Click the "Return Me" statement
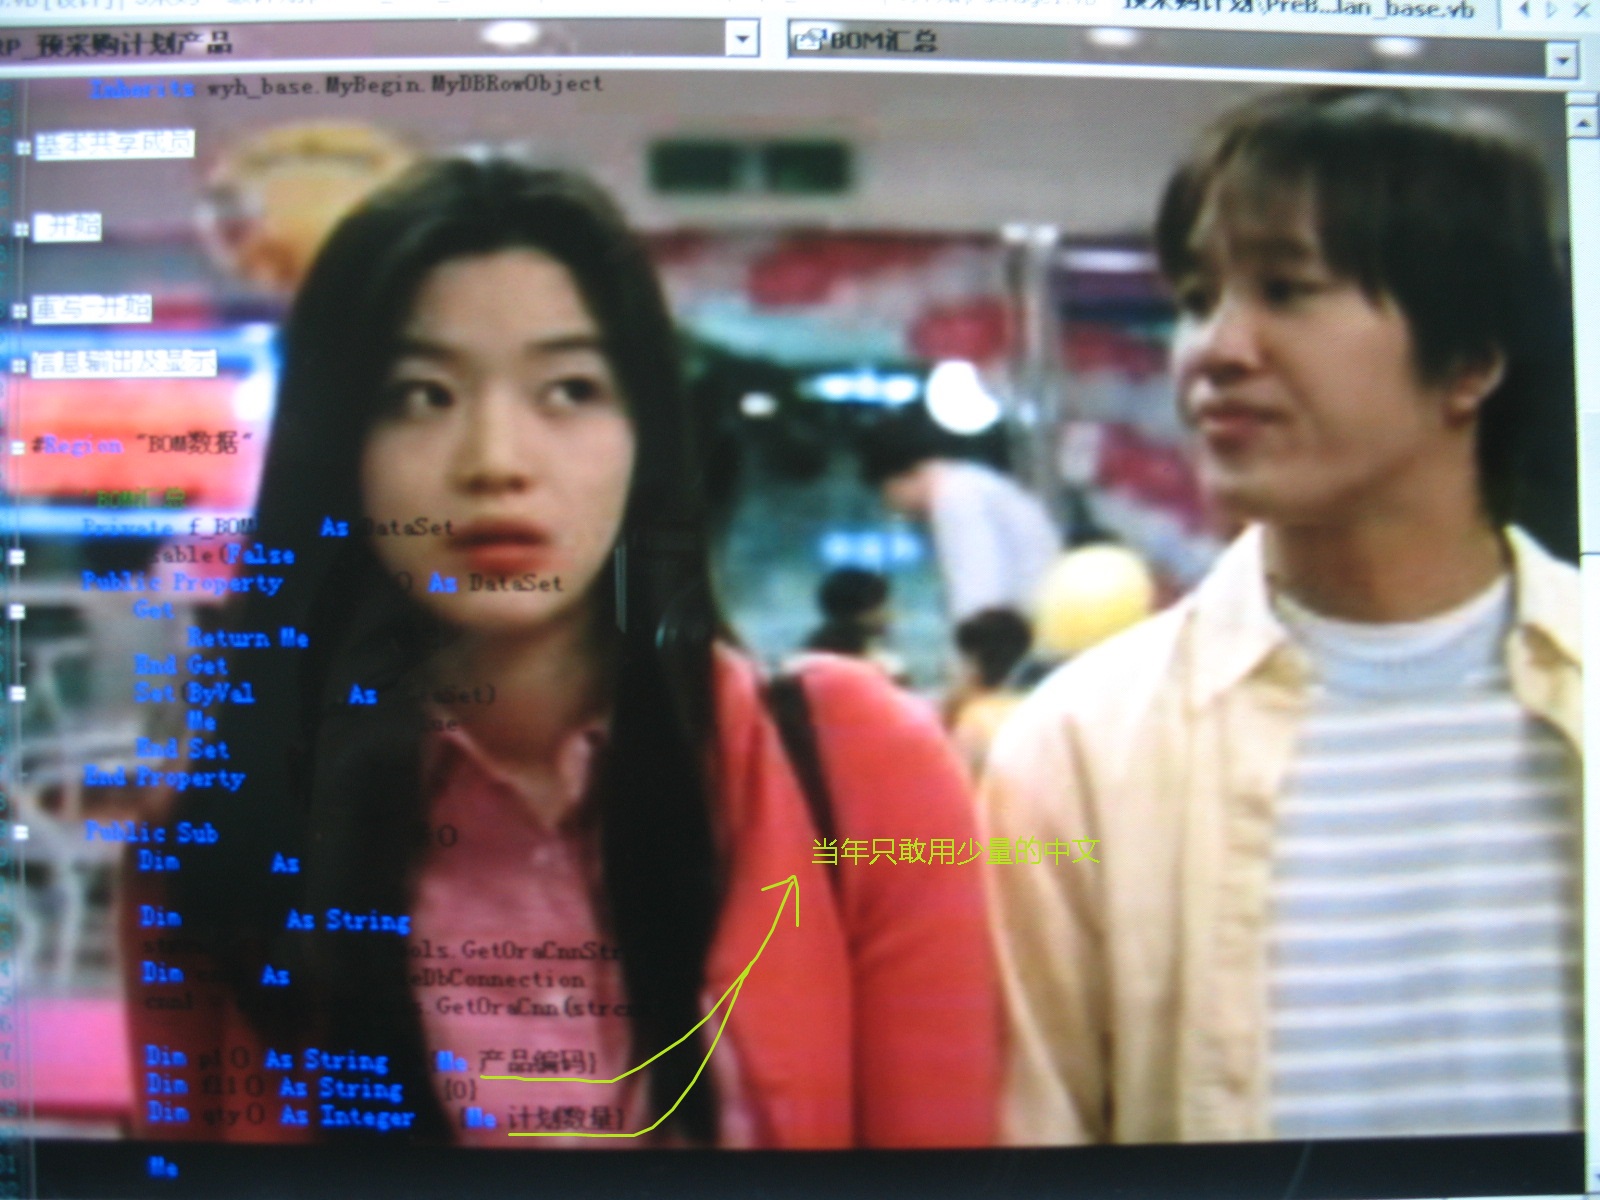The image size is (1600, 1200). pos(248,637)
